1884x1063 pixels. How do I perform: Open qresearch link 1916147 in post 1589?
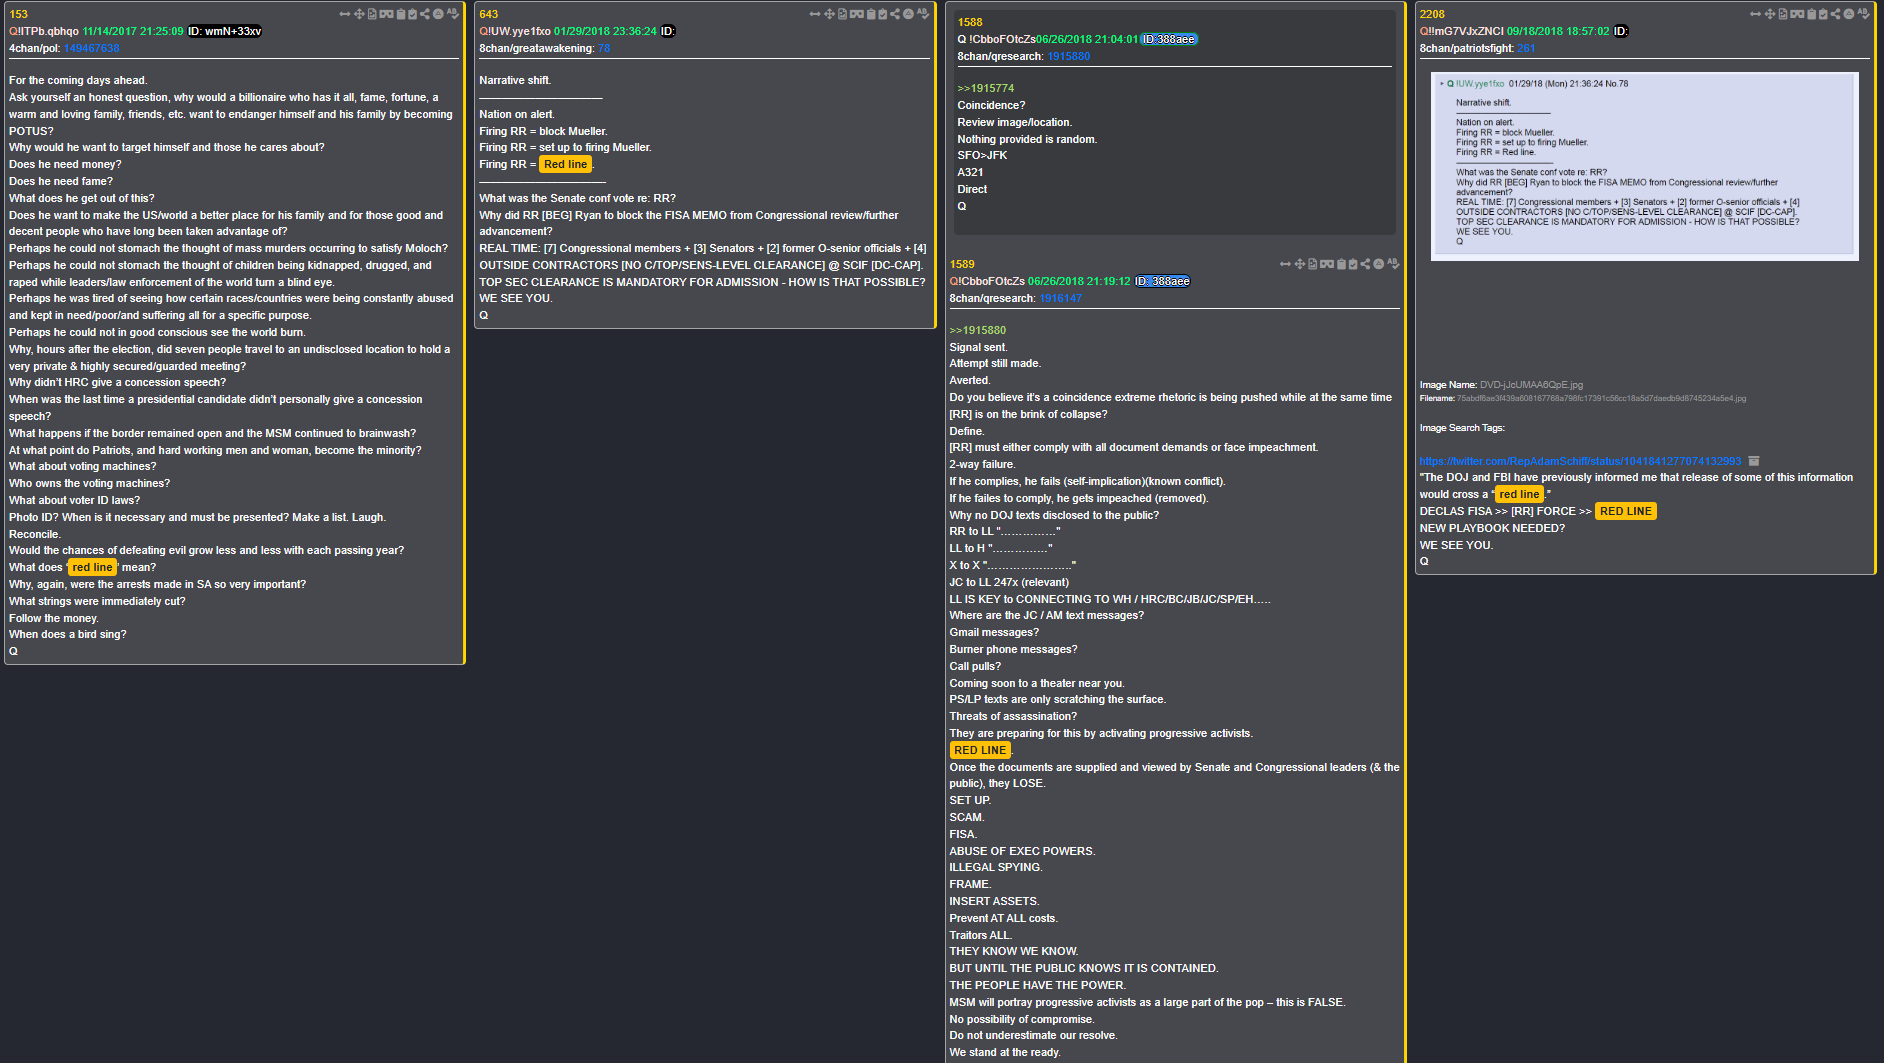[1060, 298]
